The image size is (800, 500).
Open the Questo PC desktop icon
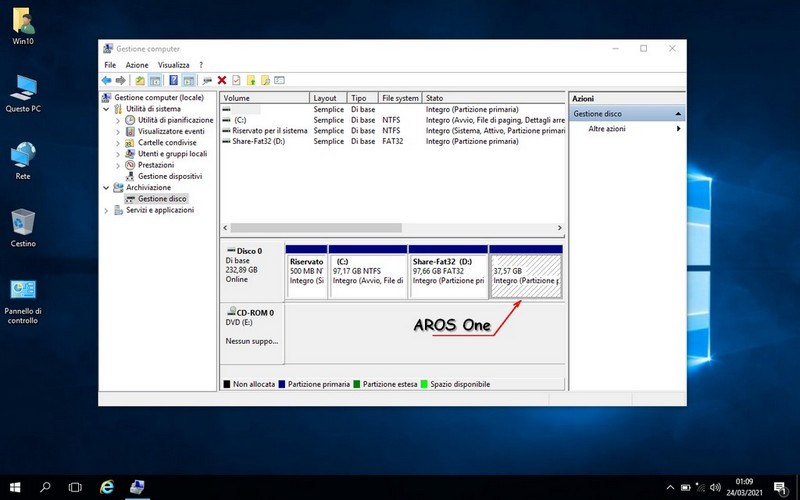coord(22,93)
